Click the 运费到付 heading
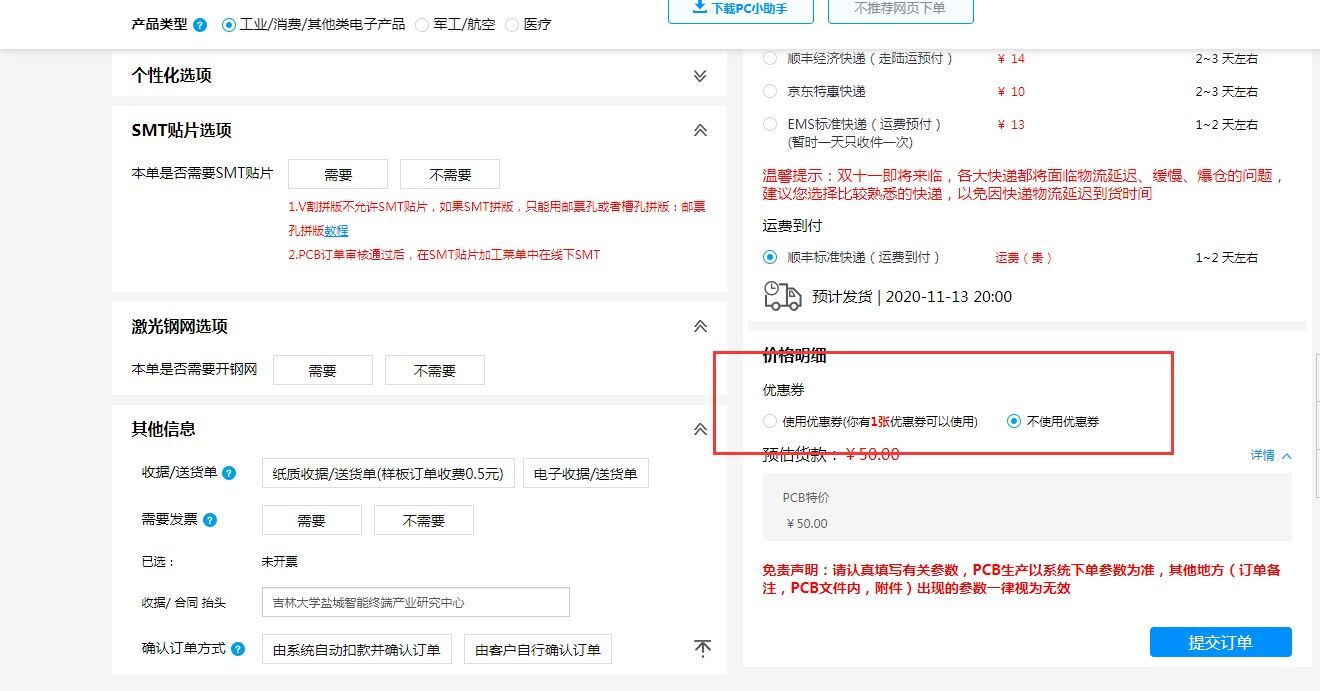The image size is (1320, 691). click(x=792, y=226)
